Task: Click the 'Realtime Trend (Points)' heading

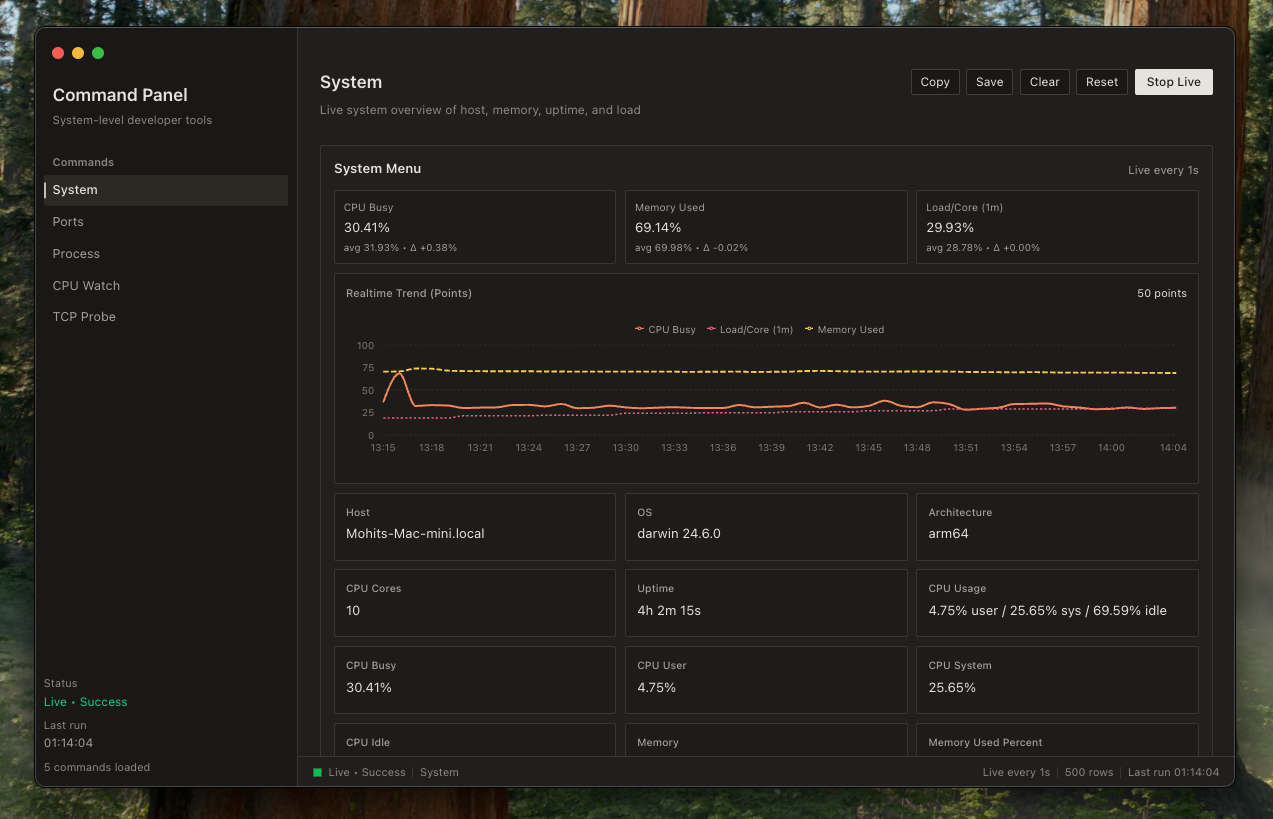Action: 409,294
